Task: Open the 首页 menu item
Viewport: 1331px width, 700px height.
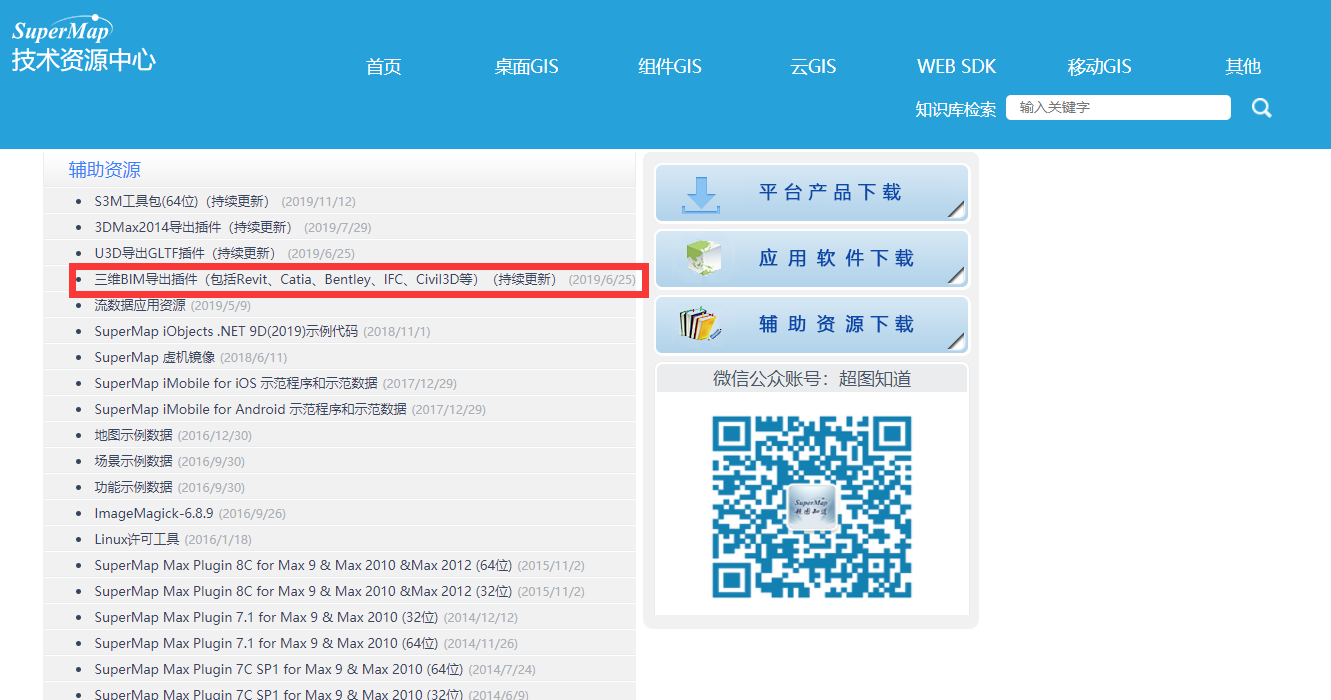Action: tap(384, 67)
